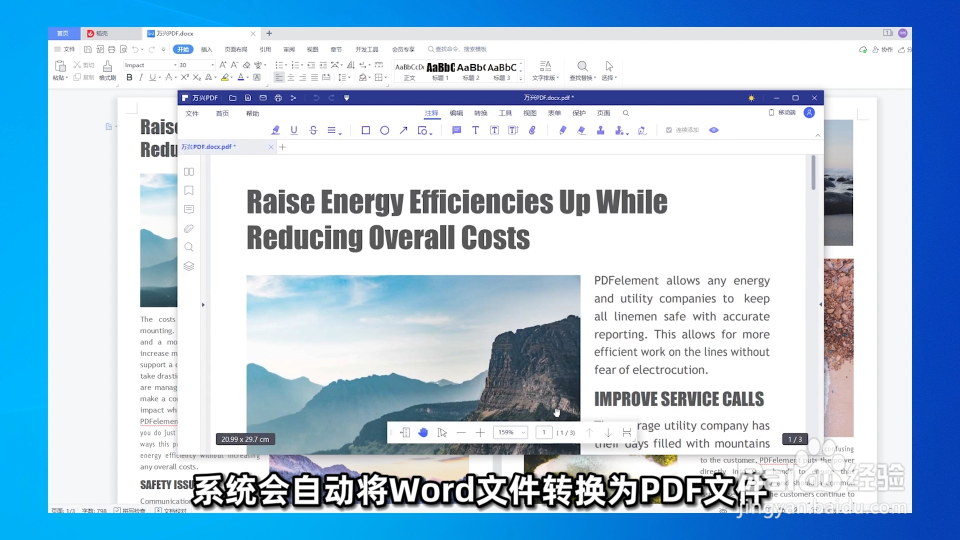Open the search panel in sidebar
960x540 pixels.
pos(189,247)
